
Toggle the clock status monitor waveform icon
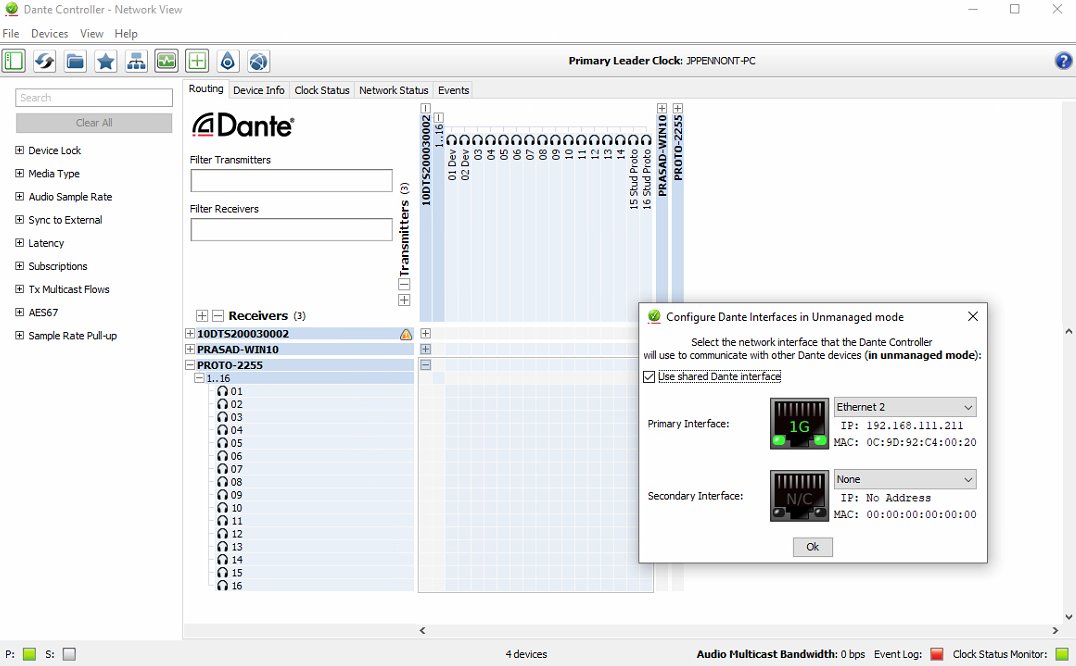[x=167, y=61]
